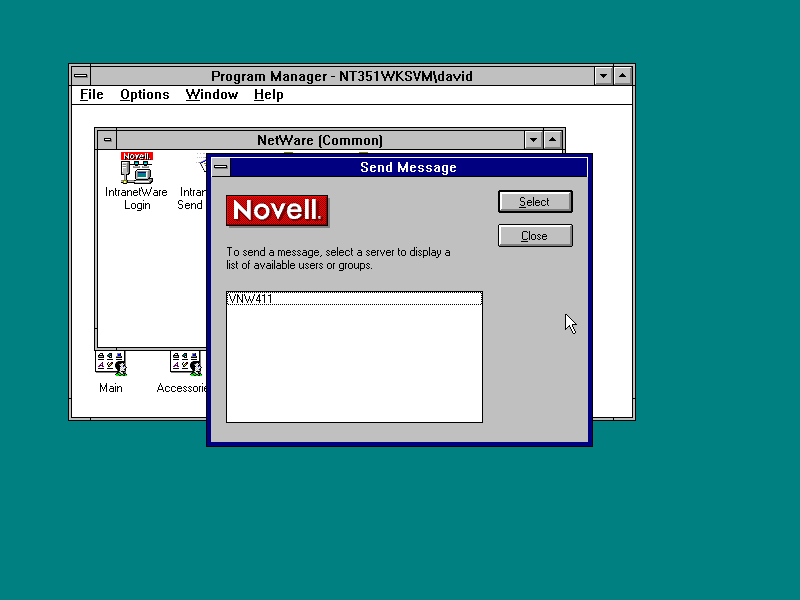Open the Send Message dialog control menu
Screen dimensions: 800x600
(x=221, y=167)
